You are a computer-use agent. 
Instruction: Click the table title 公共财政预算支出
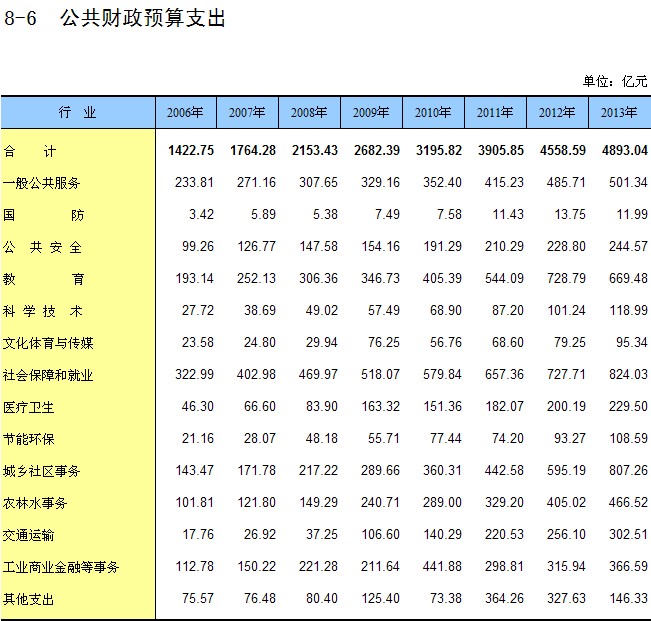point(143,18)
